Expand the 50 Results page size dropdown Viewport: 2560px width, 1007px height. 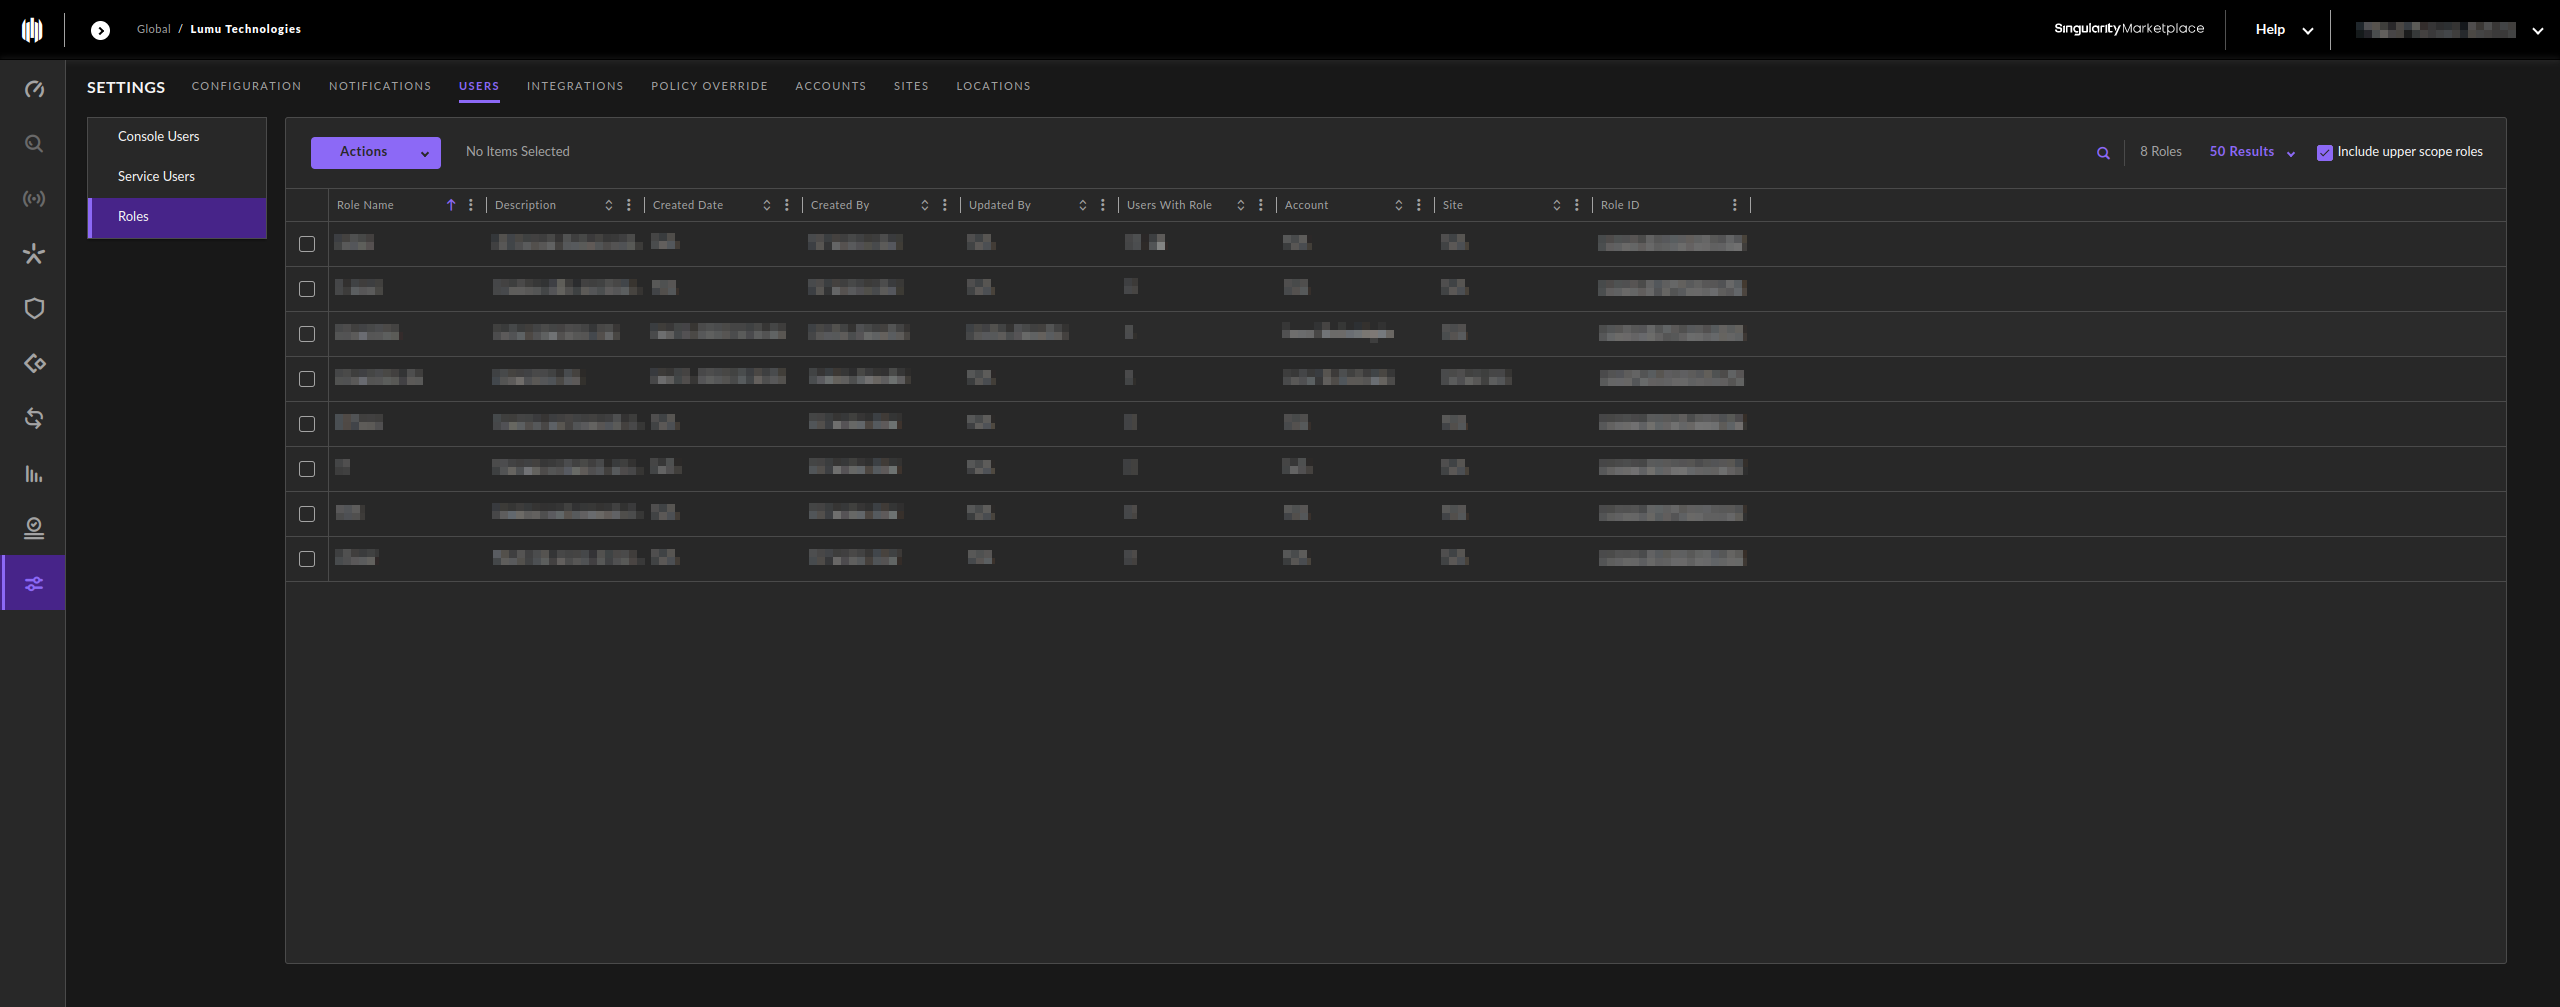pyautogui.click(x=2251, y=152)
